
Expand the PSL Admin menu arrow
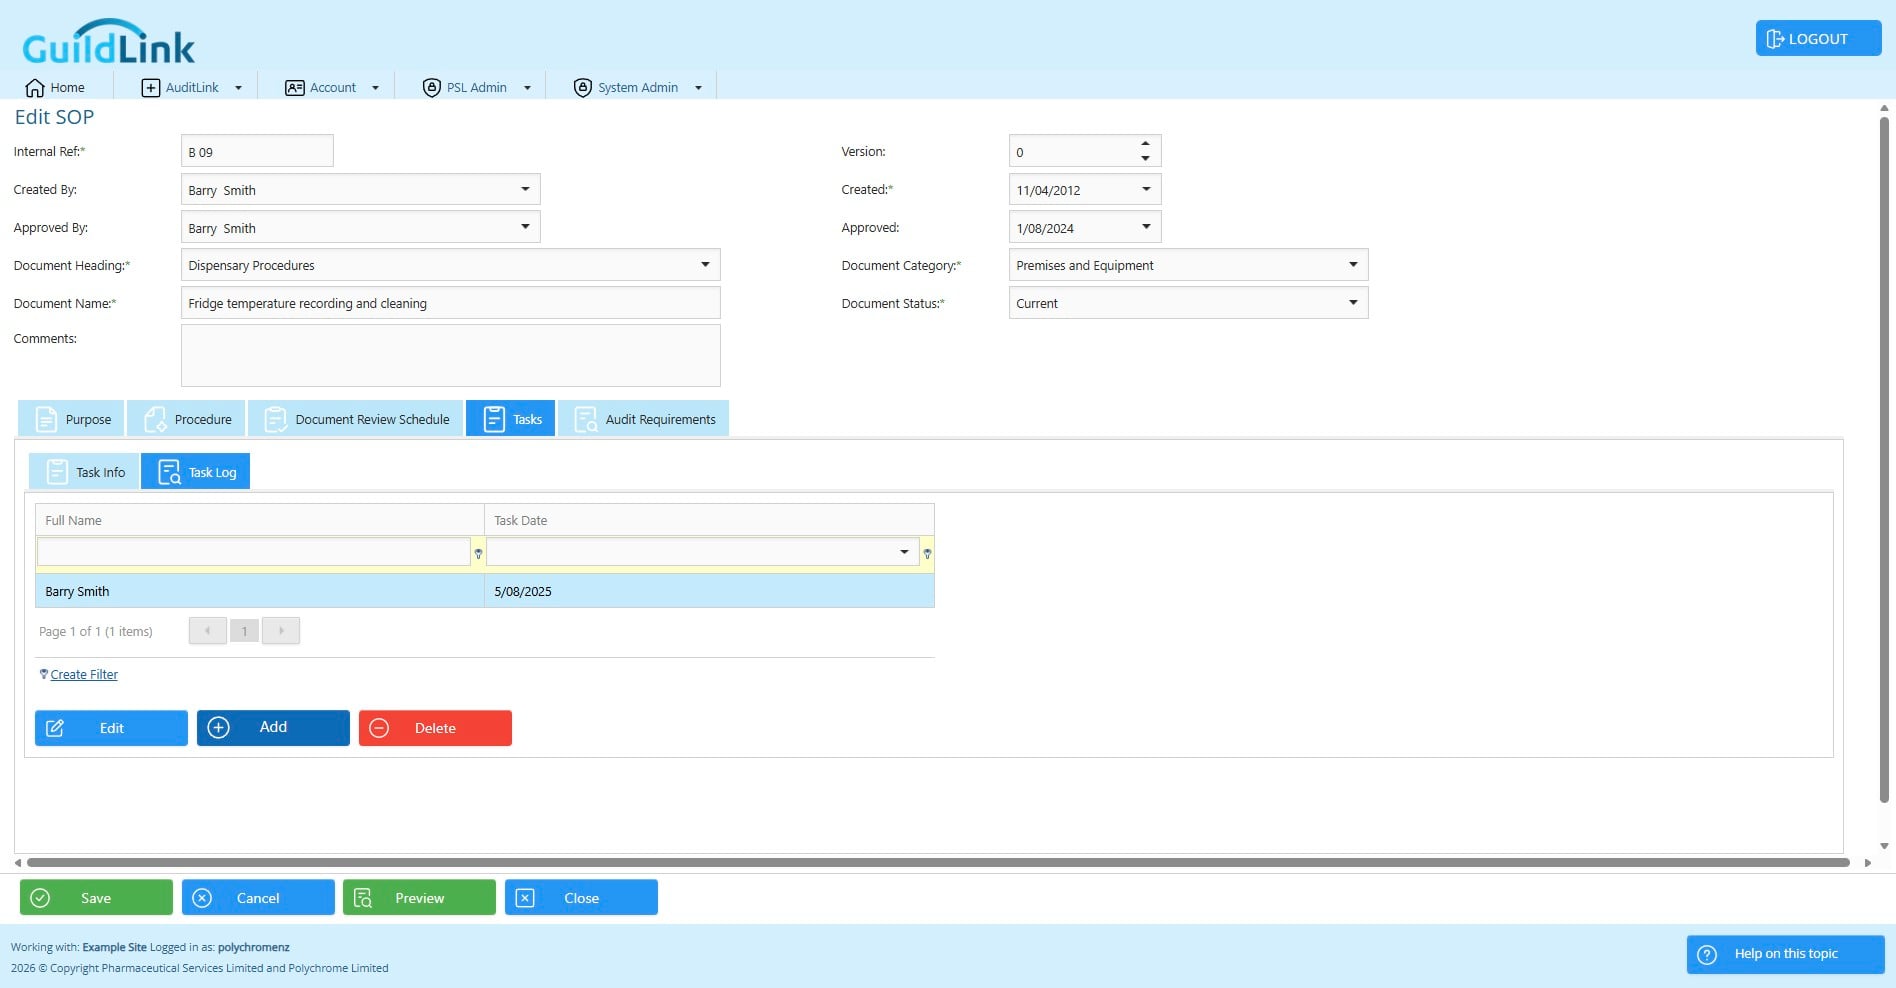527,88
